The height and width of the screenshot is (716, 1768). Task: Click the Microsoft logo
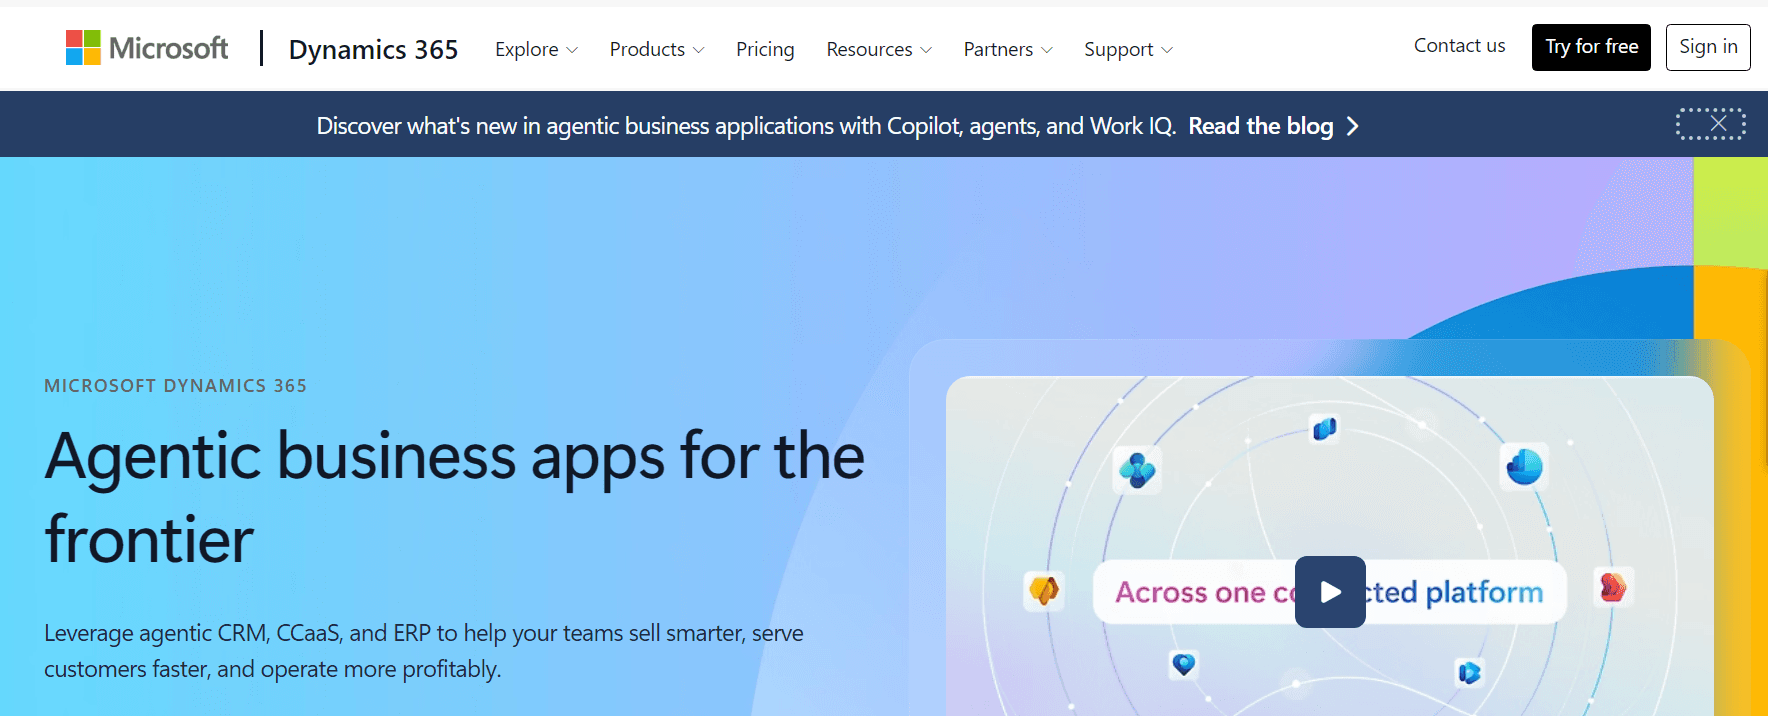[x=147, y=48]
